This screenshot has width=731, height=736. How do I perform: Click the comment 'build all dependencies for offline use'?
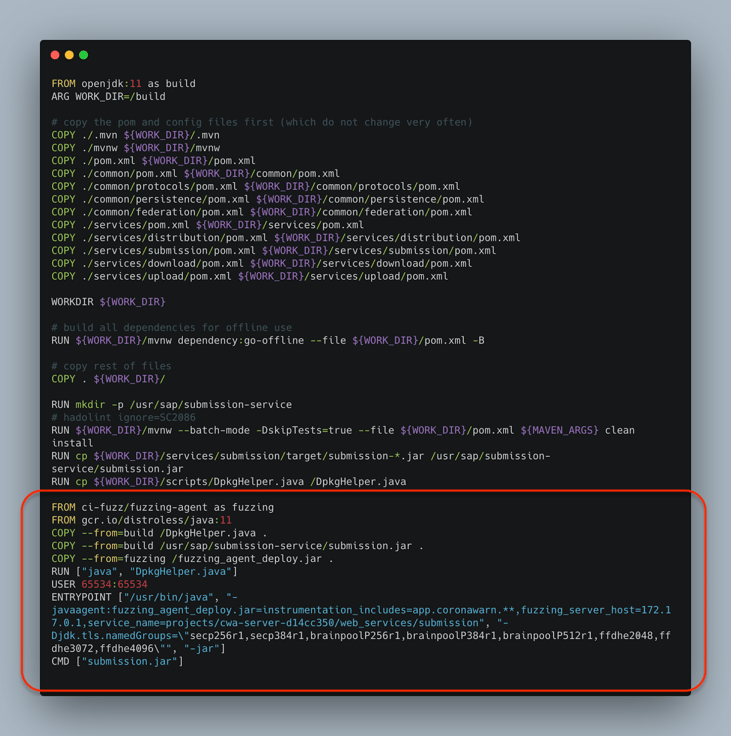click(171, 328)
